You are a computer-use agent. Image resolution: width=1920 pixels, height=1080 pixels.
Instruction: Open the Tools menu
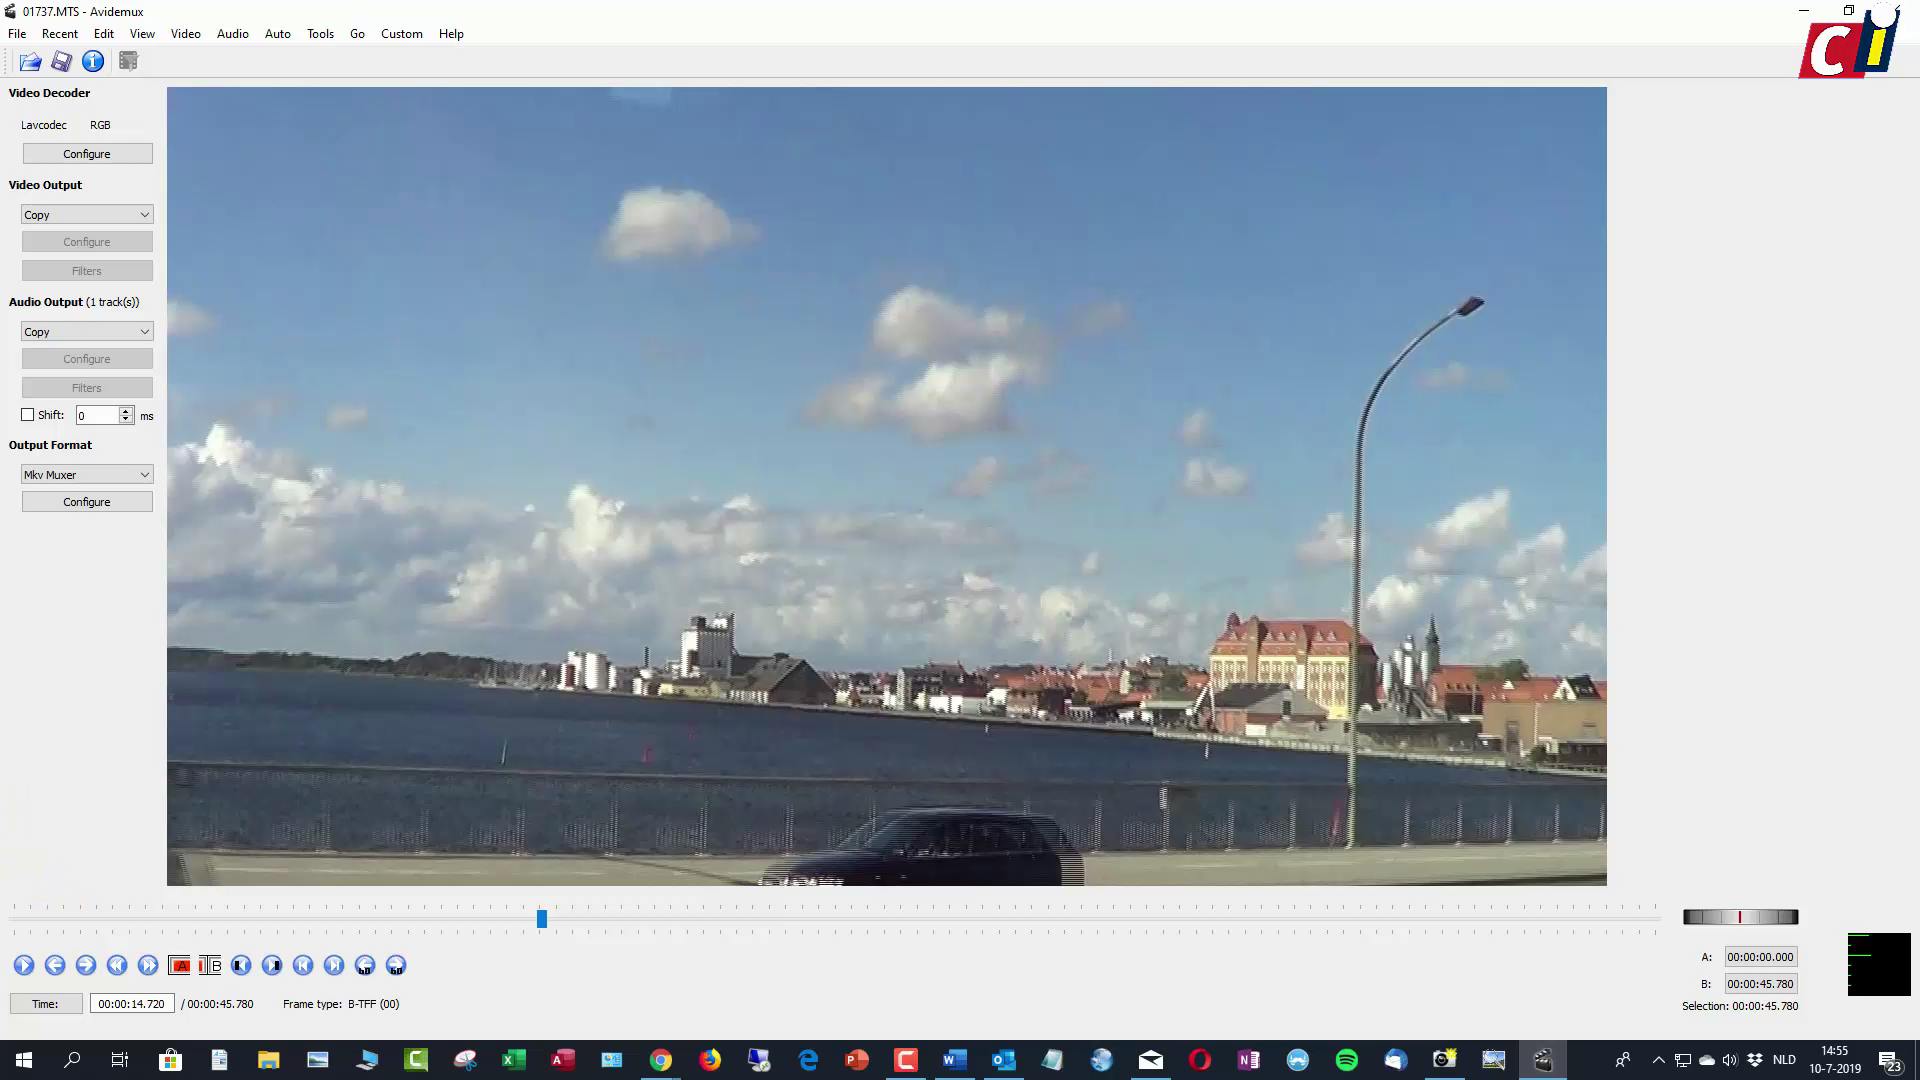coord(320,34)
